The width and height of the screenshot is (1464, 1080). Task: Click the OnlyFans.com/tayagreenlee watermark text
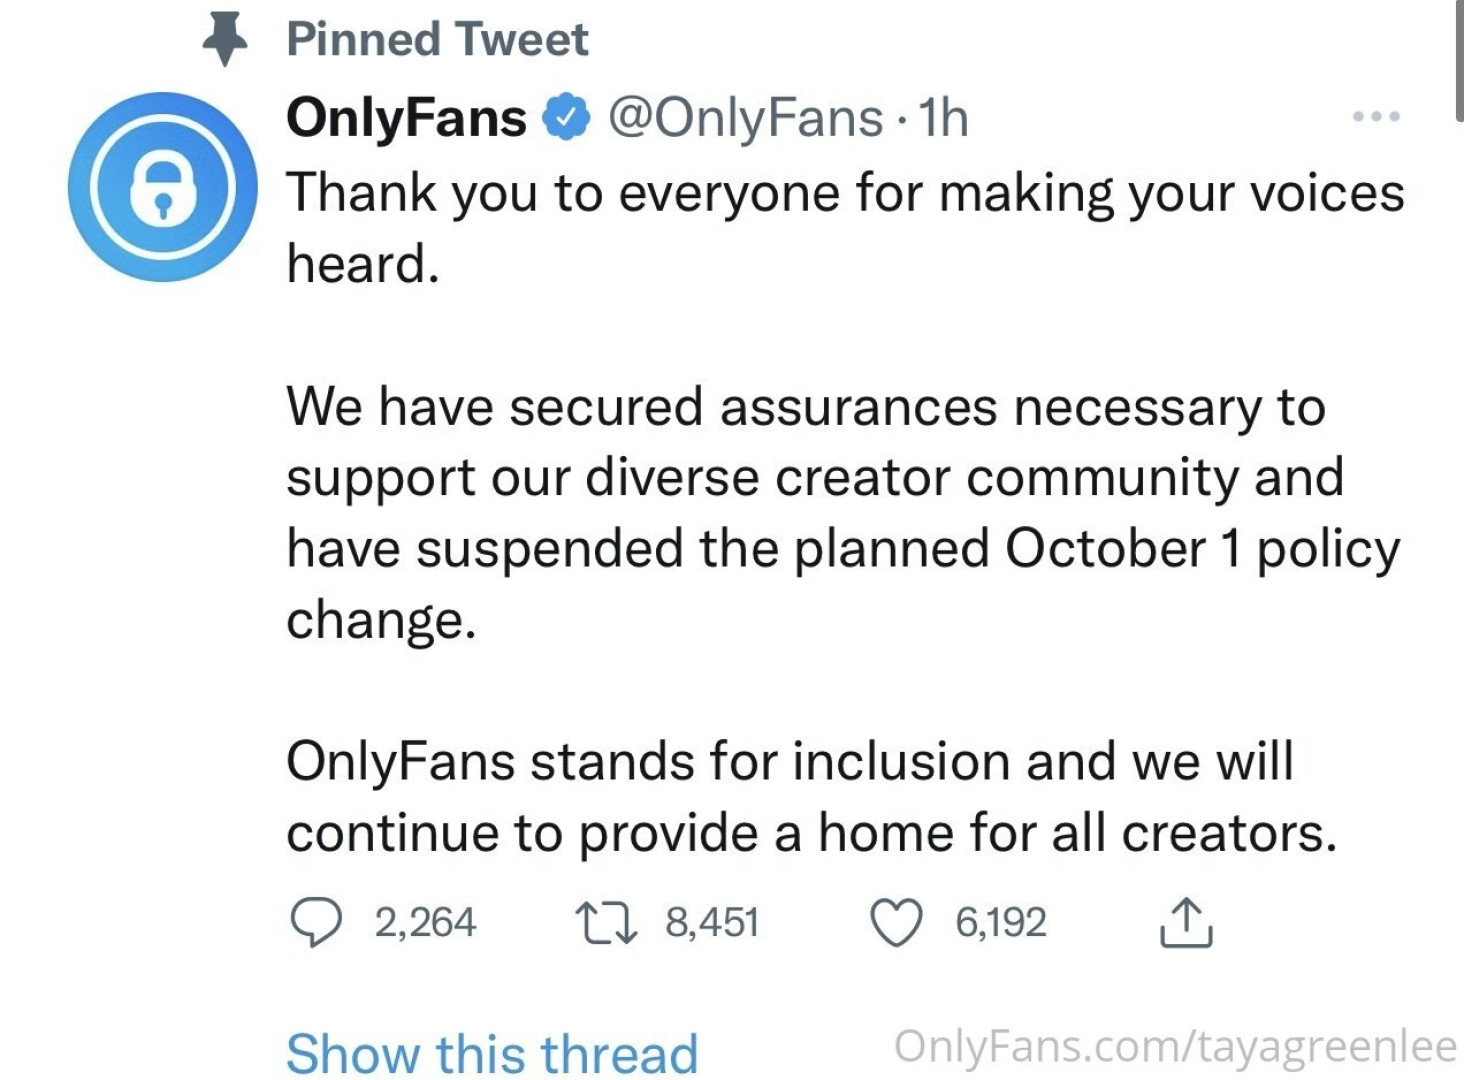pos(1175,1046)
